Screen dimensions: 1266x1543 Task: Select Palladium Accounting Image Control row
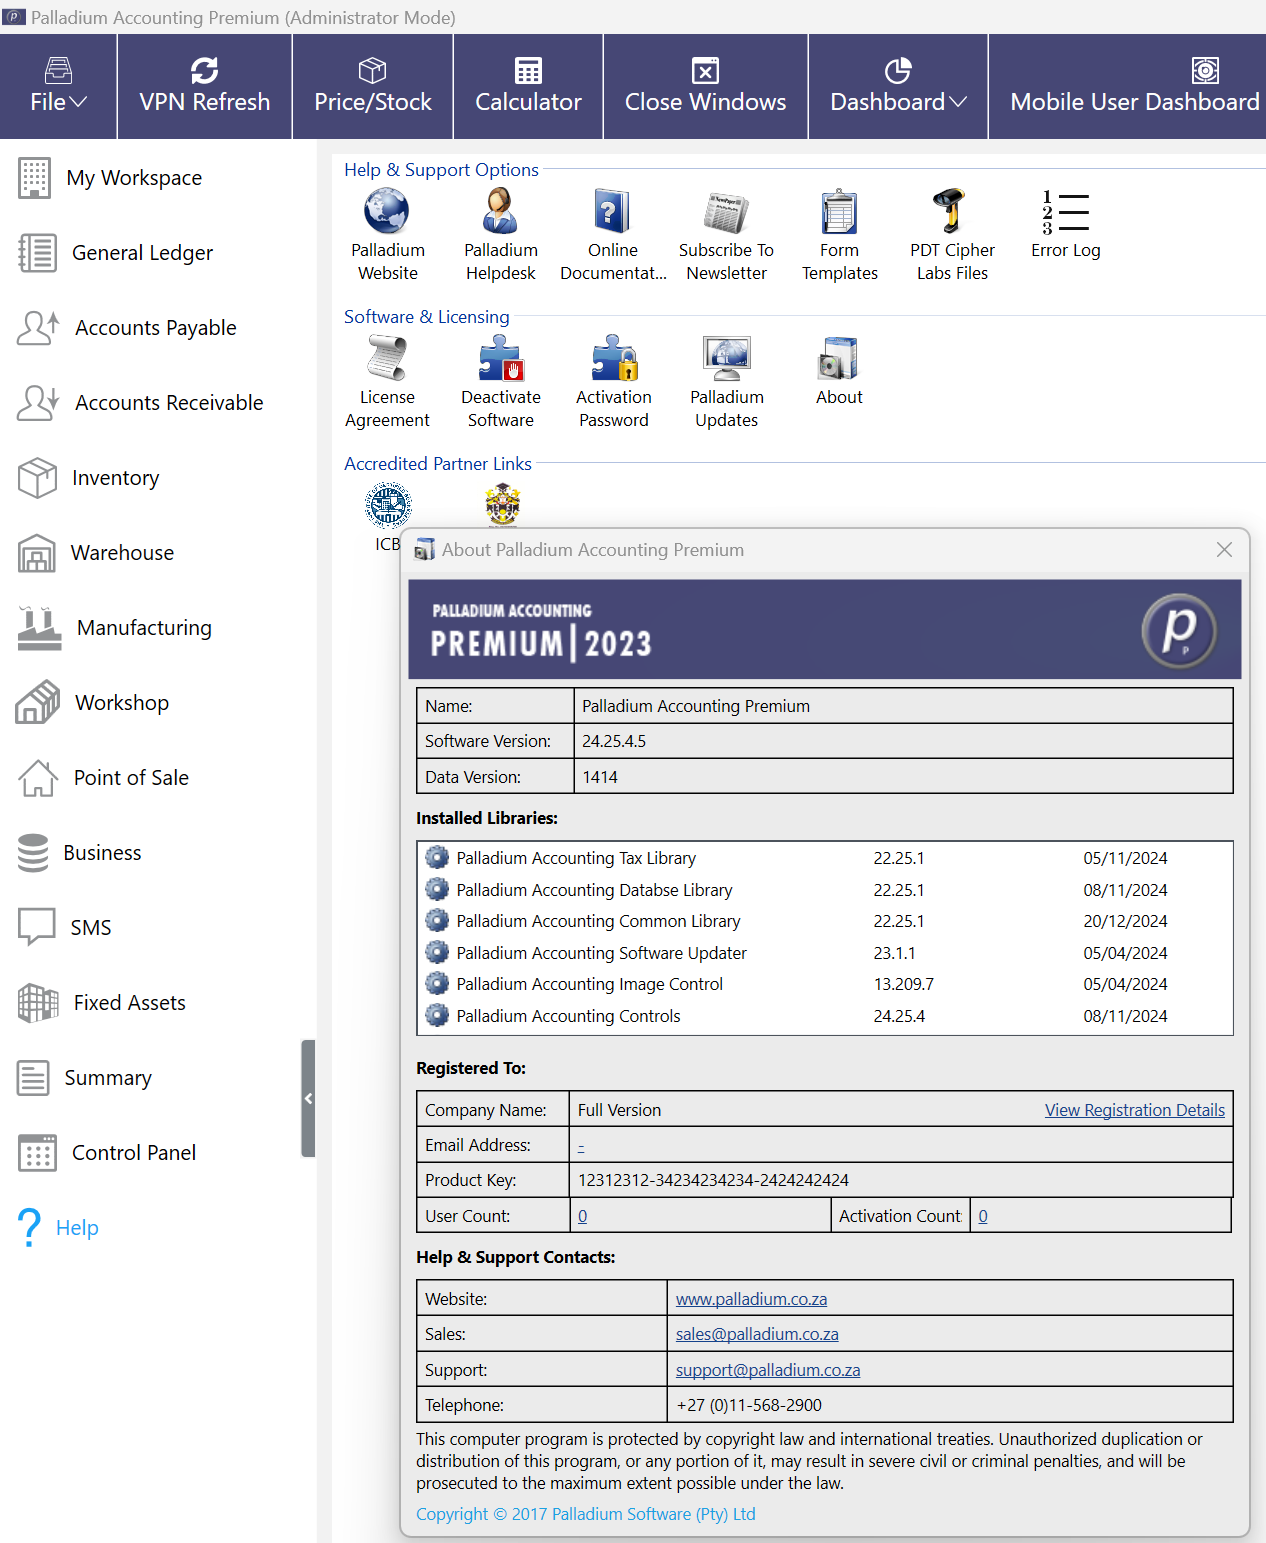tap(825, 984)
